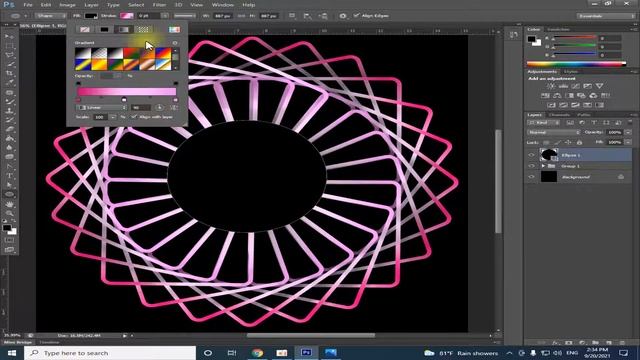Click the path alignment icon in the options bar

tap(307, 16)
